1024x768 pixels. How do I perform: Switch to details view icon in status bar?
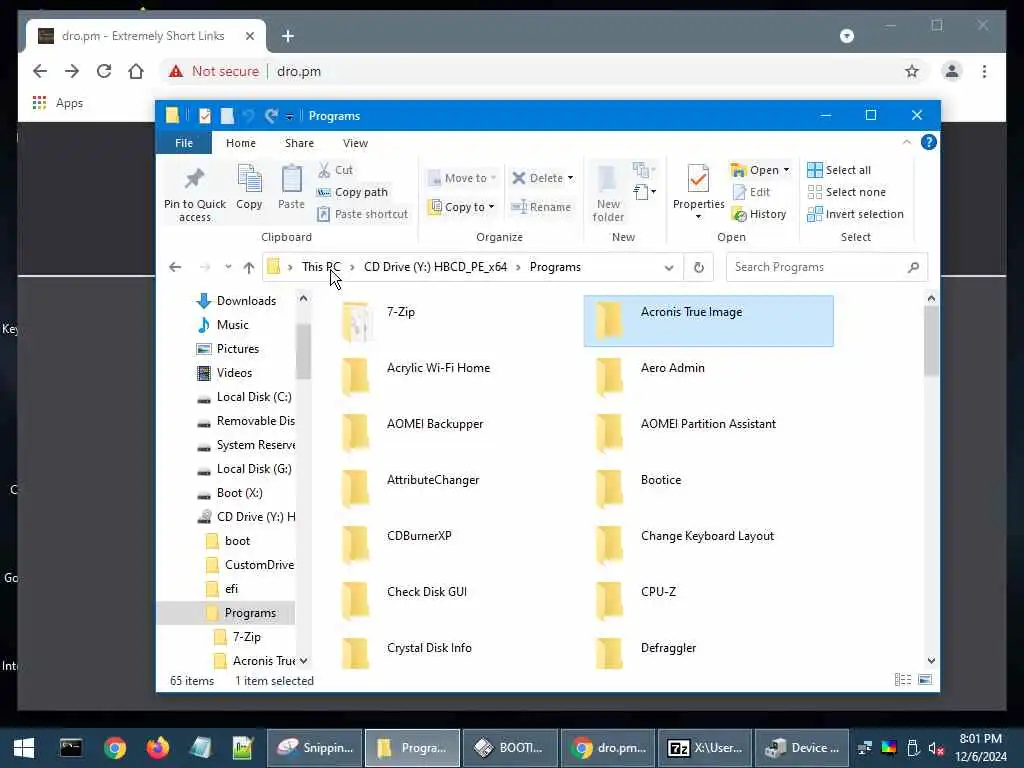(x=903, y=680)
